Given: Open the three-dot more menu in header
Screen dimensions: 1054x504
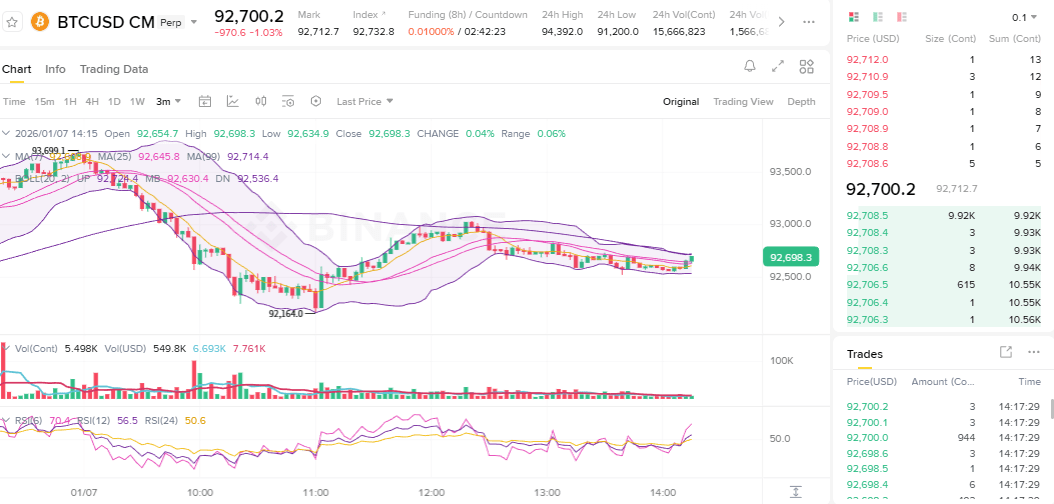Looking at the screenshot, I should point(809,22).
